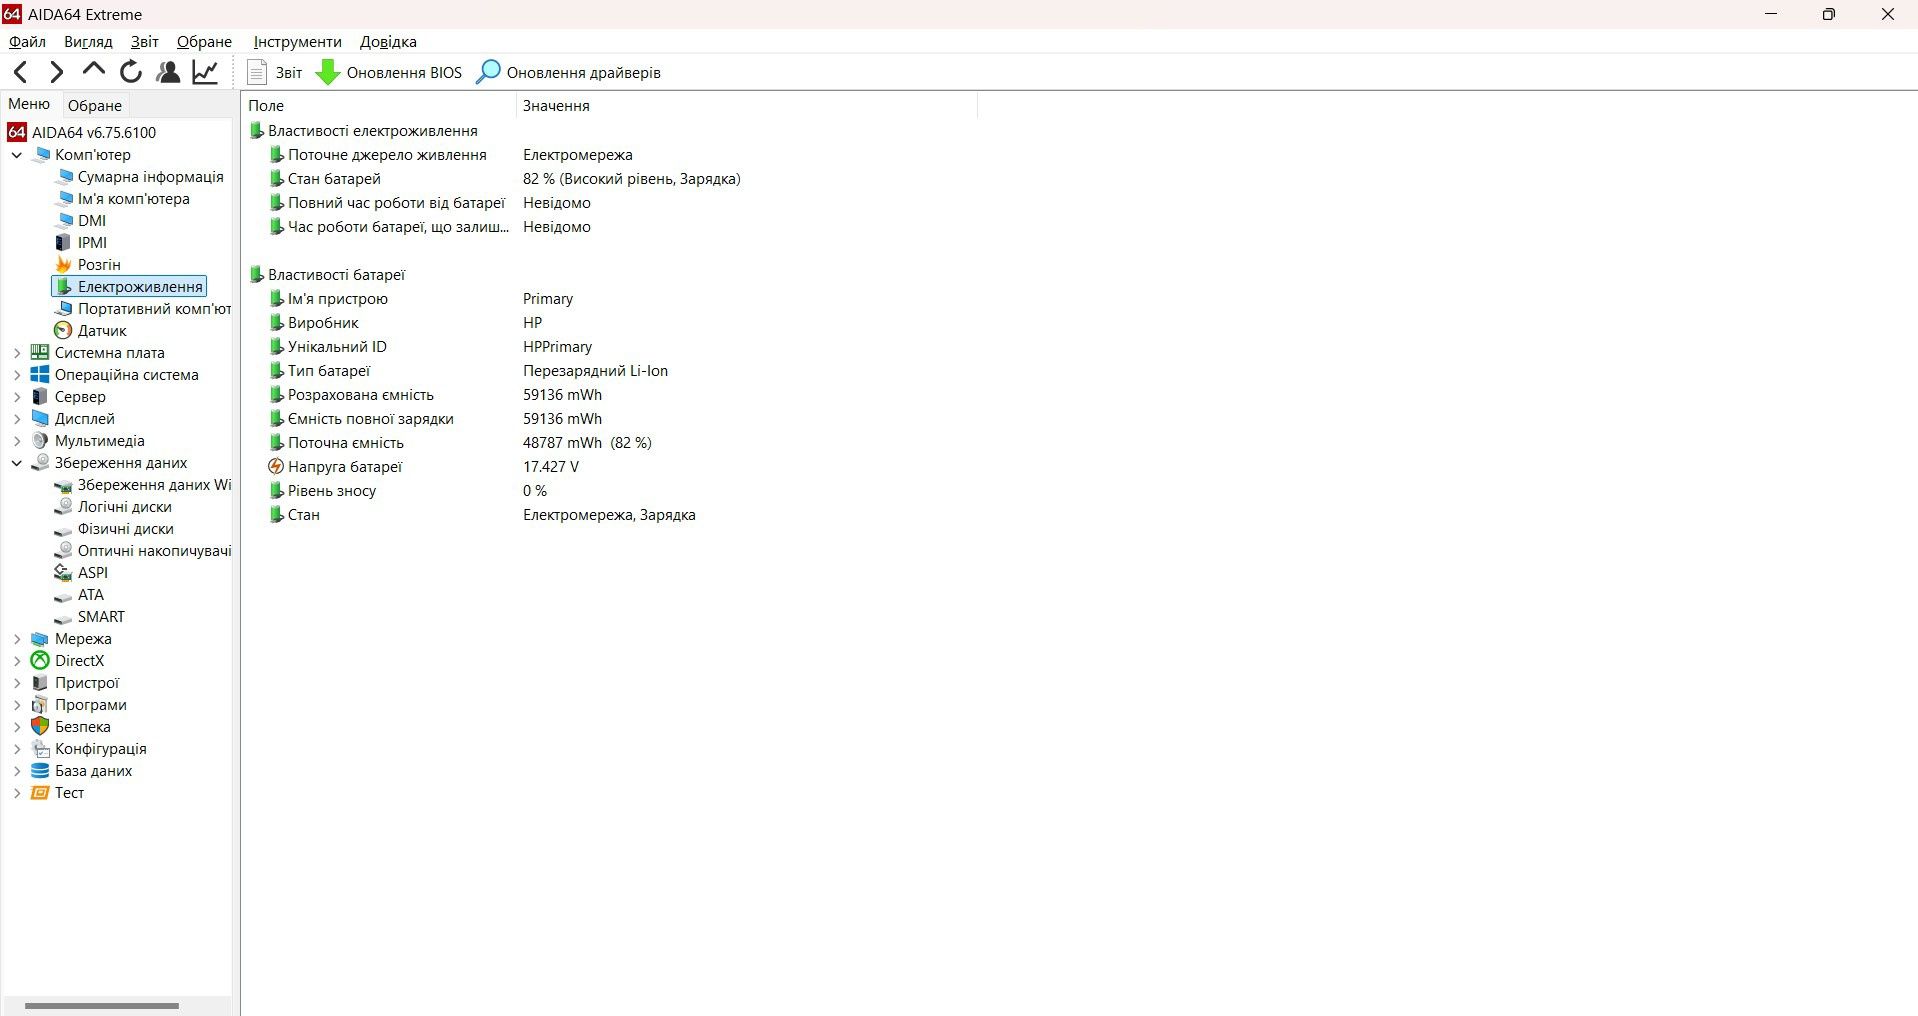Image resolution: width=1918 pixels, height=1016 pixels.
Task: Select Портативний комп'ютер tree item
Action: 155,309
